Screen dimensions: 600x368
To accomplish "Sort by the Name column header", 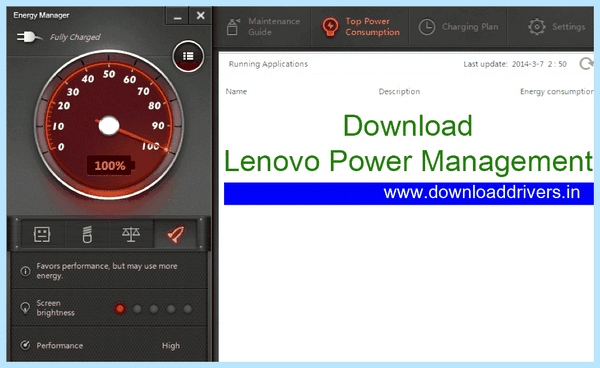I will tap(236, 91).
